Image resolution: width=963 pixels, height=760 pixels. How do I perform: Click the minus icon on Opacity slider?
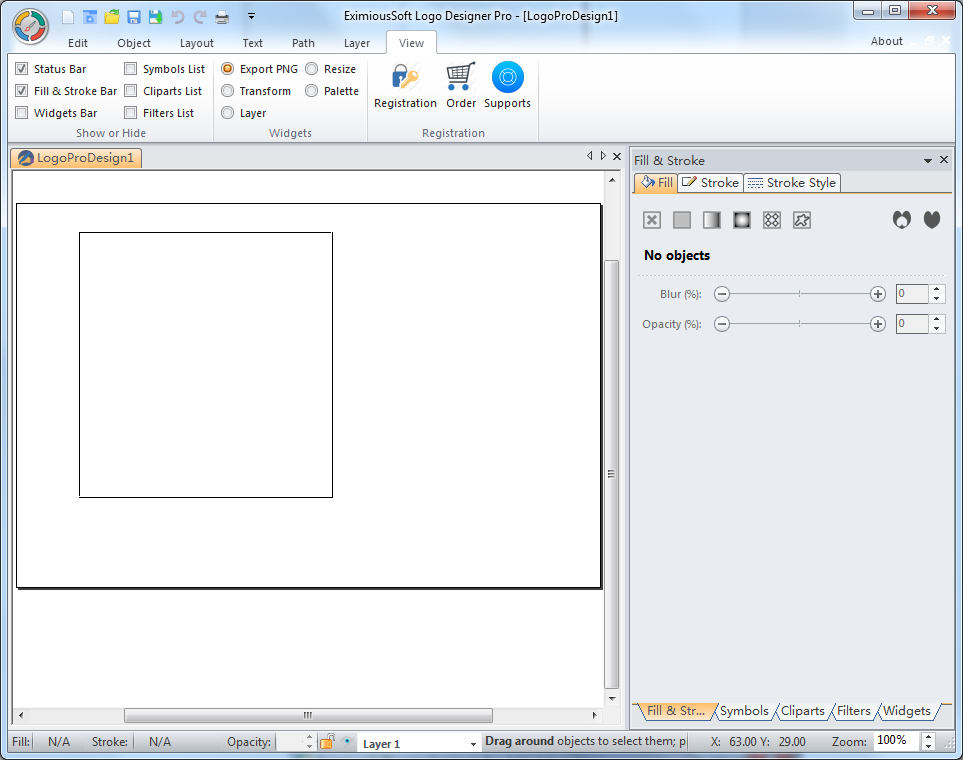pos(722,324)
